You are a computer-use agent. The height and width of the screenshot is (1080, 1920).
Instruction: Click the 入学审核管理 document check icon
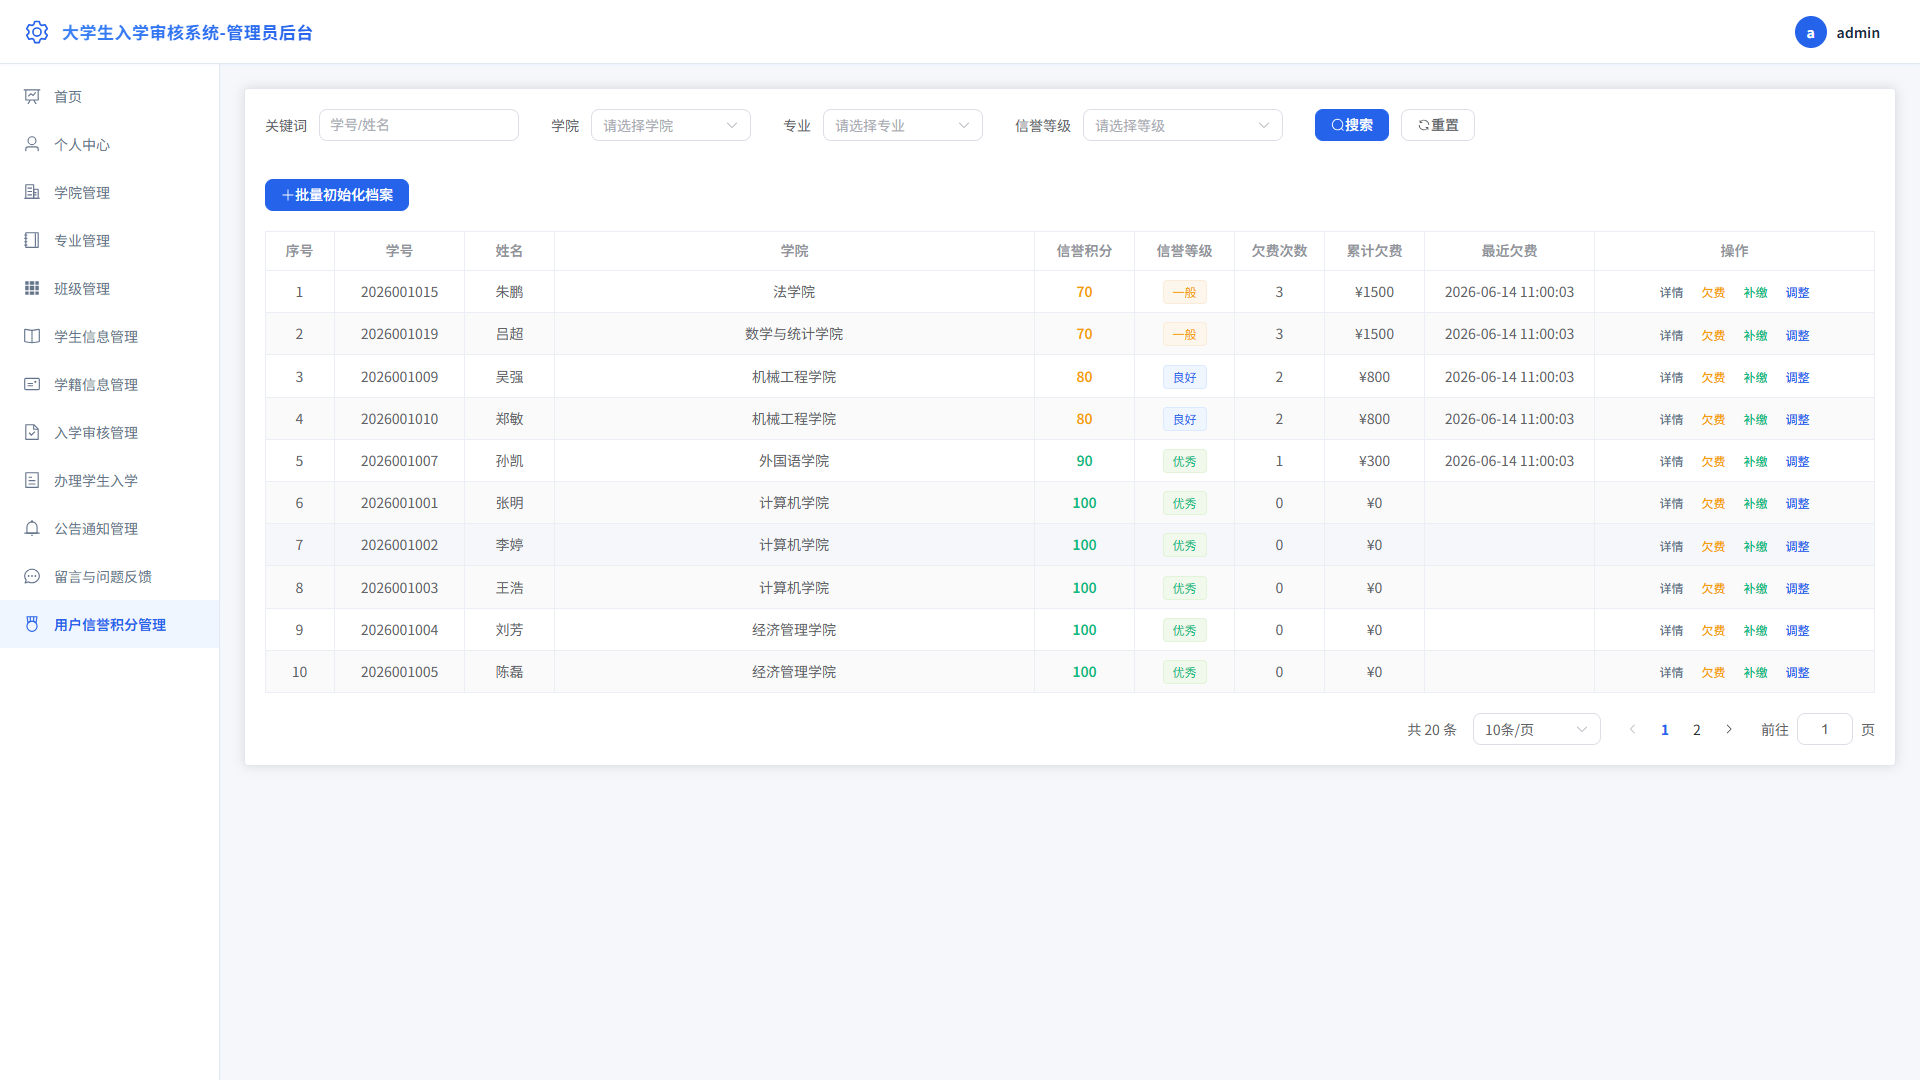pyautogui.click(x=32, y=432)
